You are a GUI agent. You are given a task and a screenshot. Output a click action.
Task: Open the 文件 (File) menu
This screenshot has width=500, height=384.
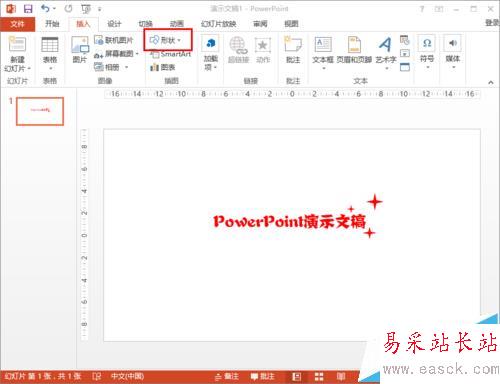(x=17, y=24)
